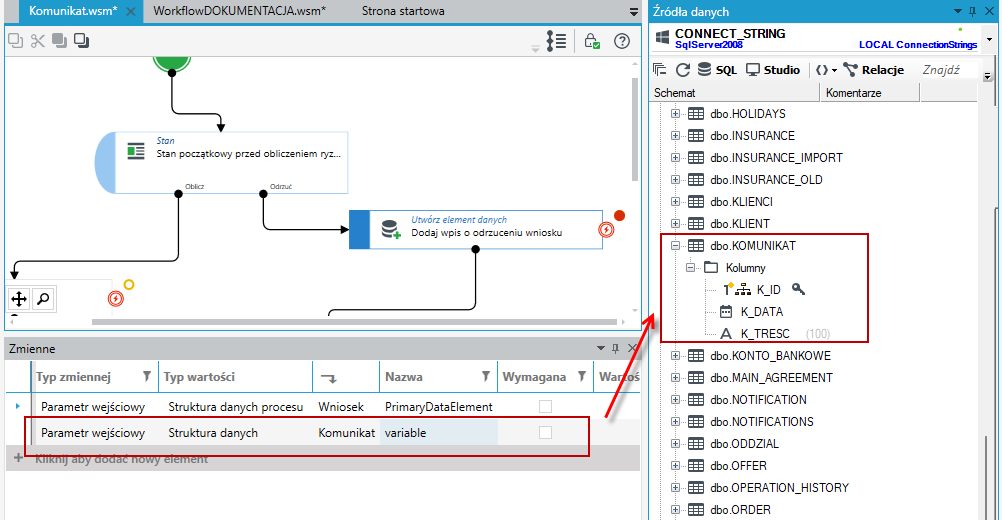Click the dbo.ORDER table icon
1002x520 pixels.
tap(696, 510)
